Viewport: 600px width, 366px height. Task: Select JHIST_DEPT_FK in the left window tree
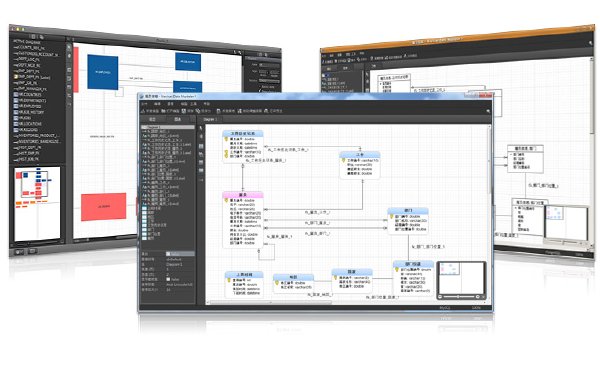tap(27, 147)
